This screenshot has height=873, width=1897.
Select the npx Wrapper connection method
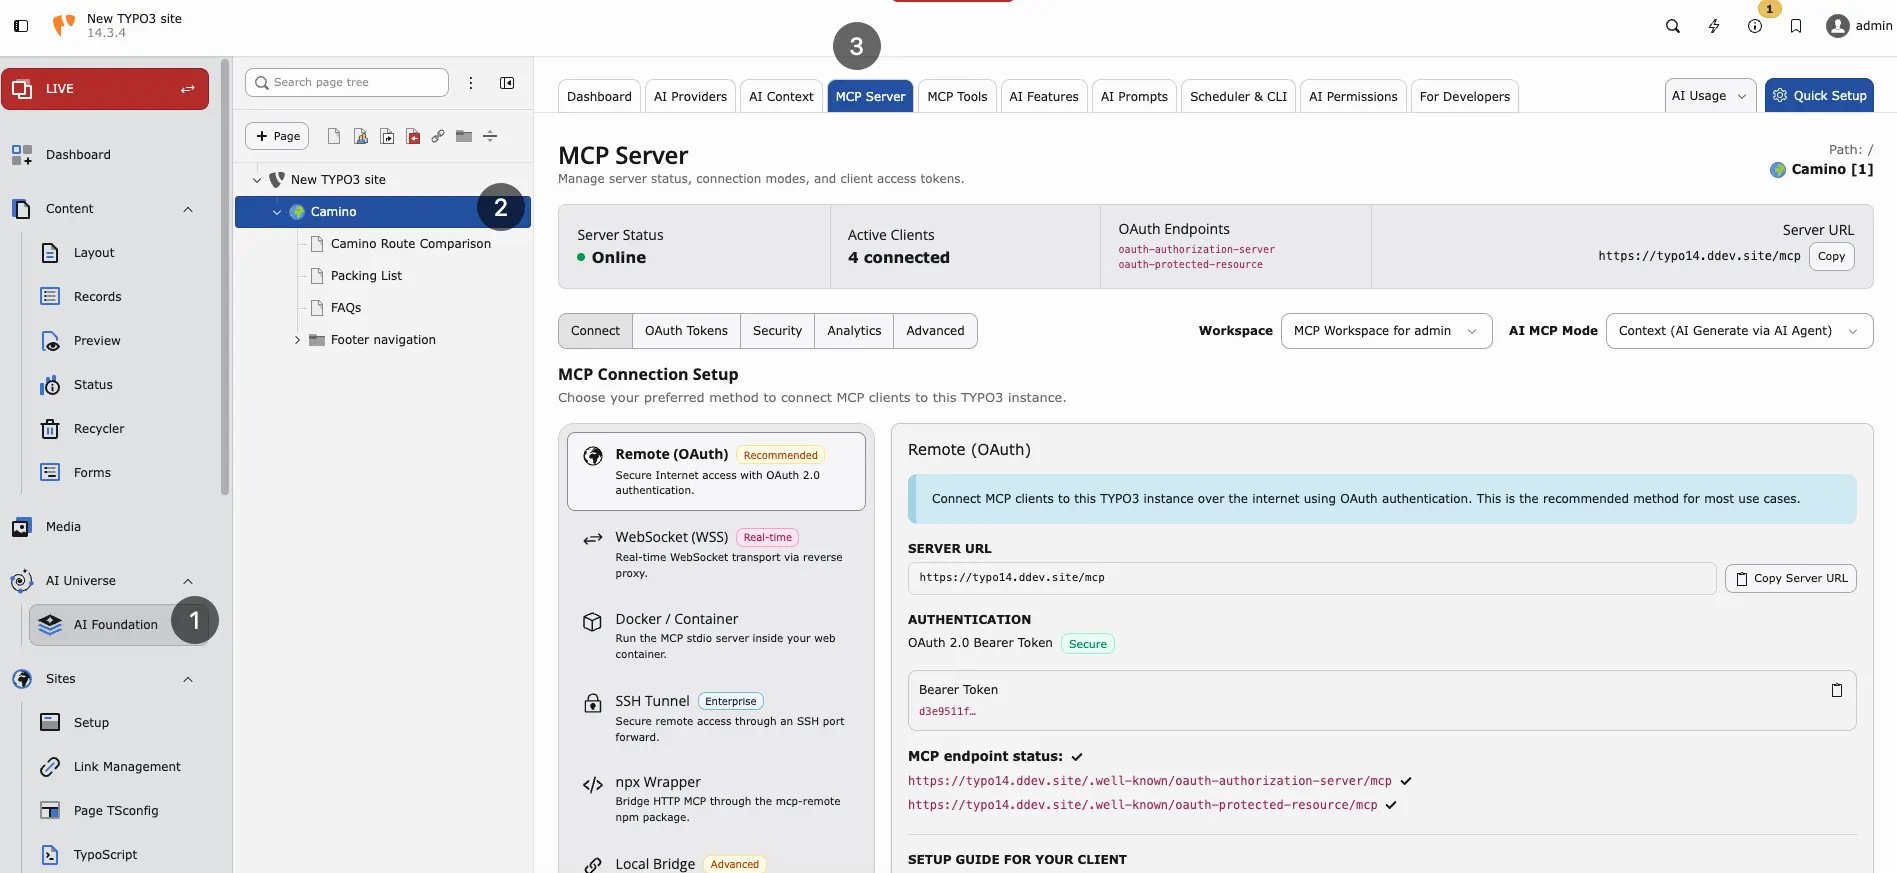(x=716, y=799)
